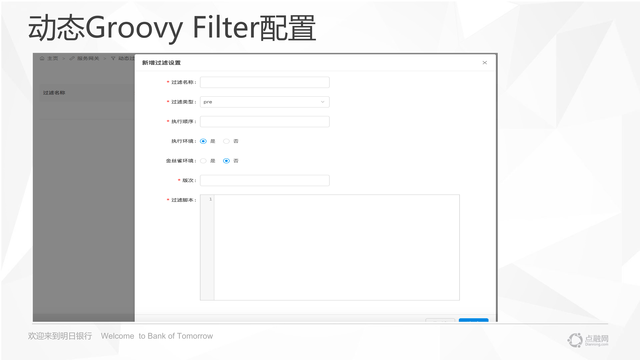
Task: Open 服务网关 breadcrumb link
Action: [x=88, y=58]
